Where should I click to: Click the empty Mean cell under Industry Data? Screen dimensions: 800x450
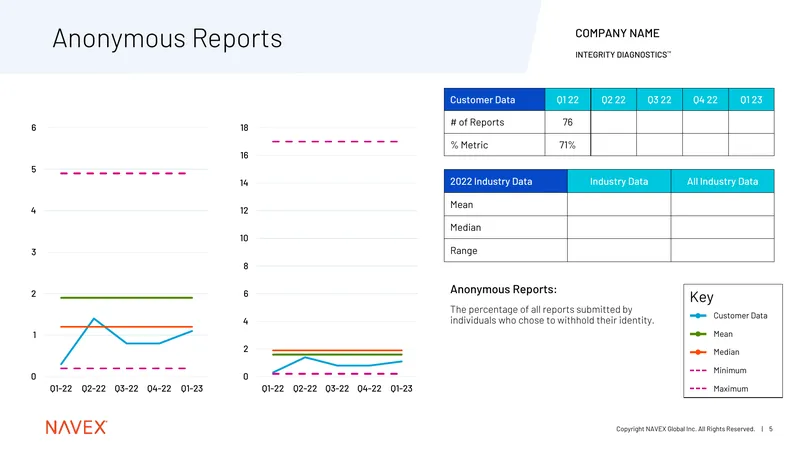[619, 204]
